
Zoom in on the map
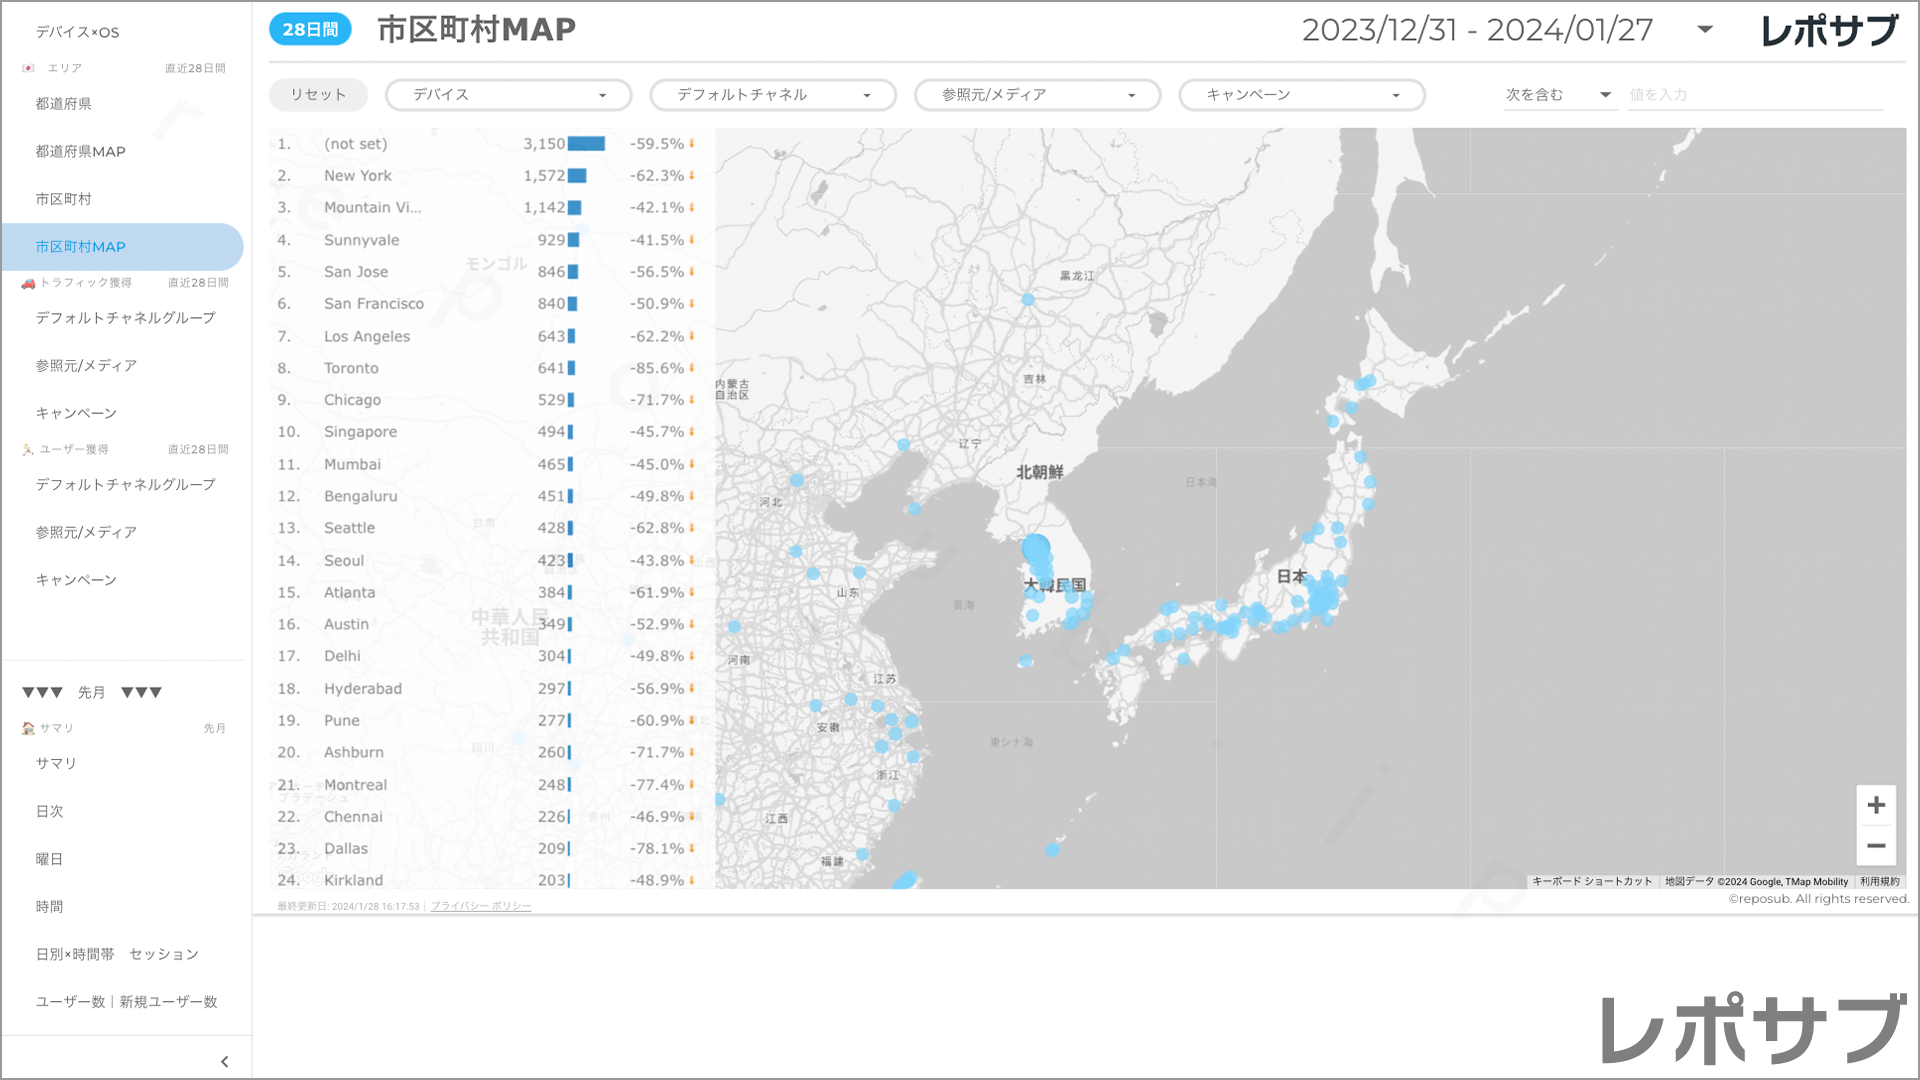[1876, 805]
